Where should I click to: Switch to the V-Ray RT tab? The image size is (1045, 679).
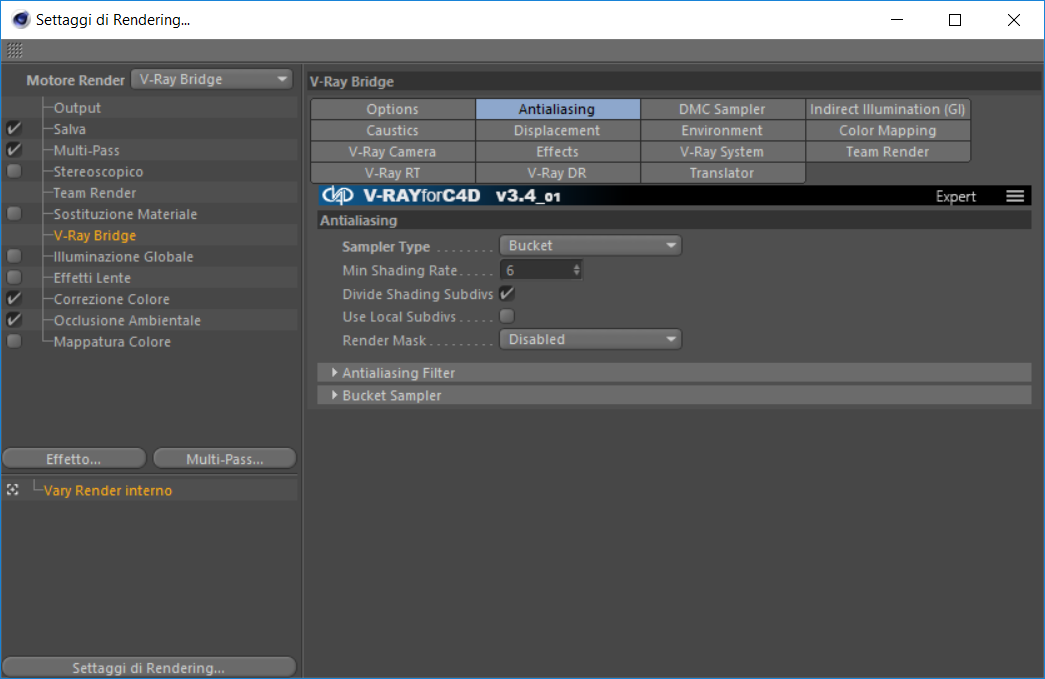point(393,173)
